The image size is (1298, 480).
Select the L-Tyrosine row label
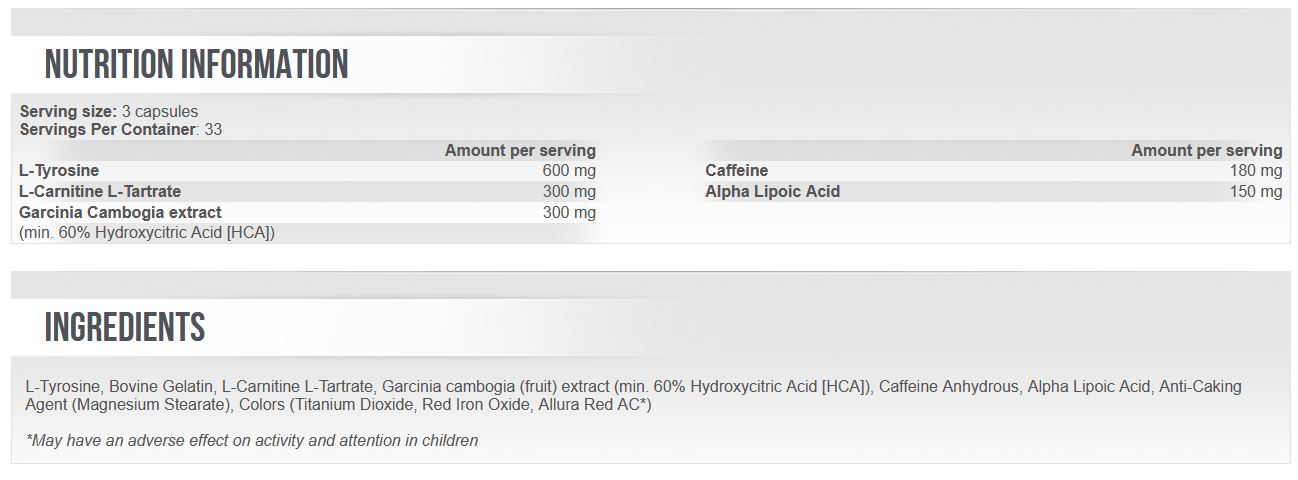click(x=60, y=171)
